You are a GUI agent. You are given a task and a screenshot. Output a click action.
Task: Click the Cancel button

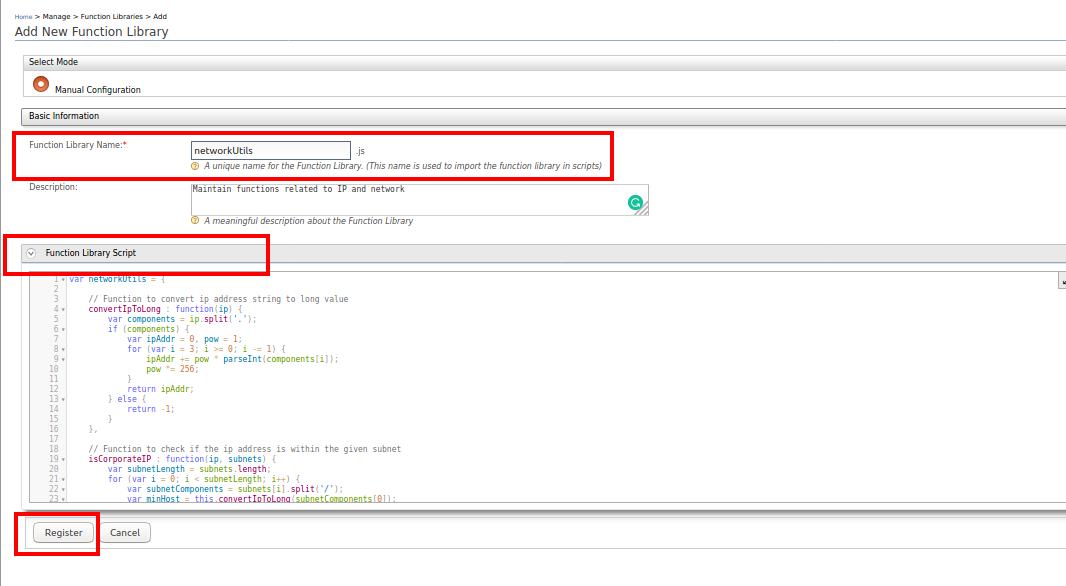[125, 533]
